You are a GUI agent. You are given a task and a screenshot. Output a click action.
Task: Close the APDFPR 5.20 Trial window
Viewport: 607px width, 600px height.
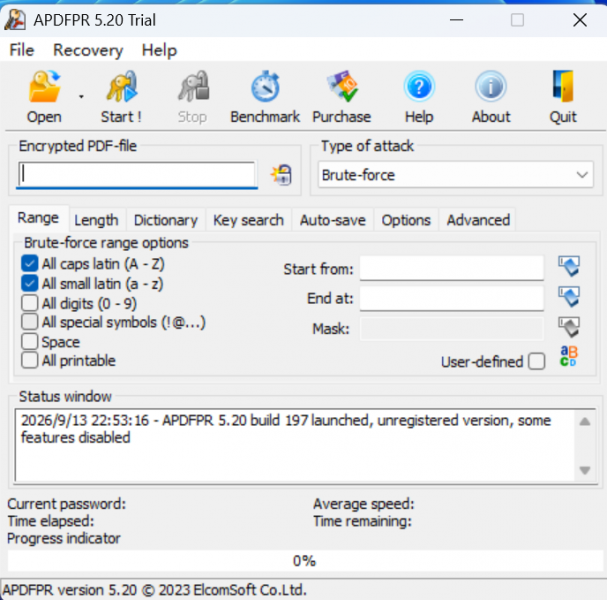[580, 20]
